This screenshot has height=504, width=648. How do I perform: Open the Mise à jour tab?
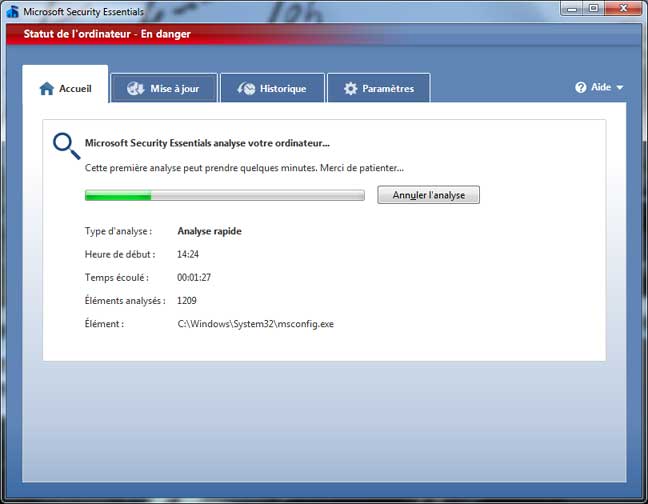164,88
